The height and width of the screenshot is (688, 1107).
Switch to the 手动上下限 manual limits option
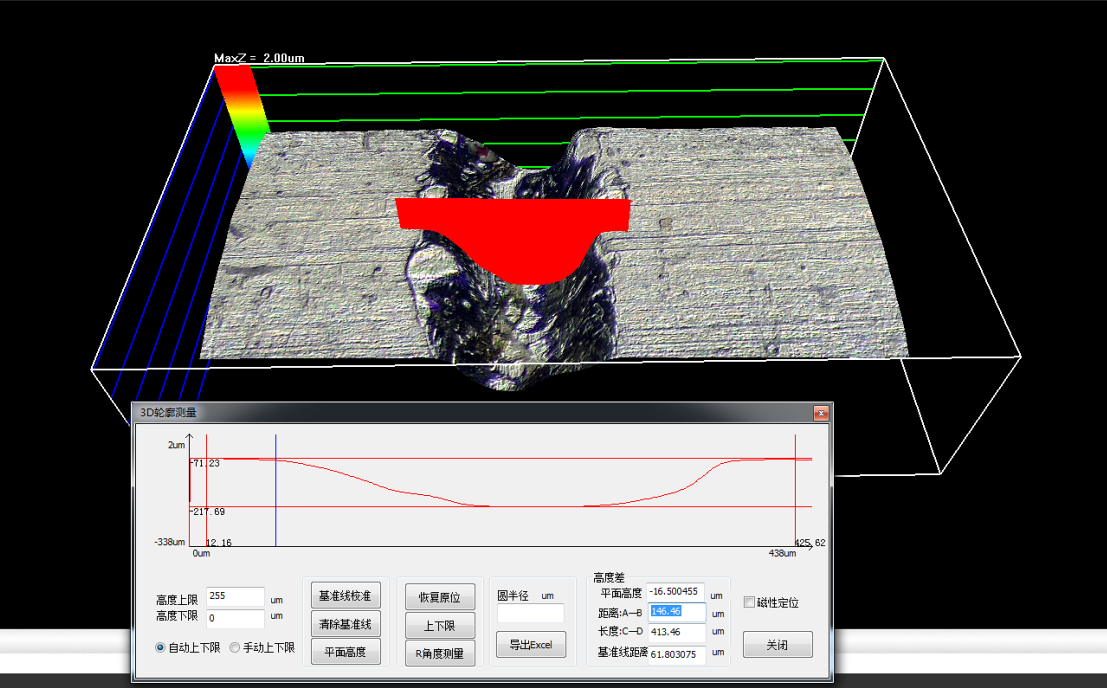[235, 648]
